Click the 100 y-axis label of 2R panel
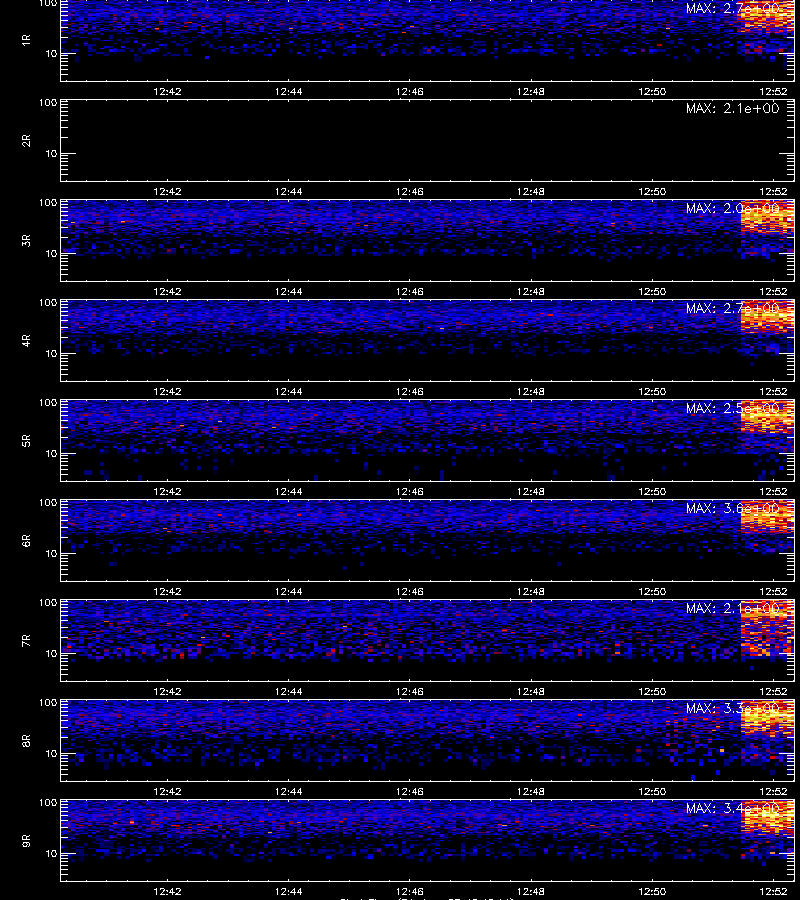Screen dimensions: 800x900 [x=48, y=103]
